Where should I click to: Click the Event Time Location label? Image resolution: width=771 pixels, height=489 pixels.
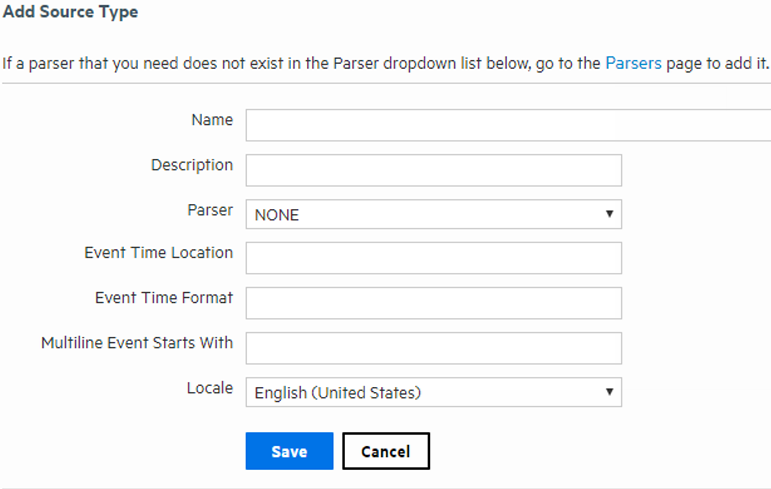pos(159,253)
